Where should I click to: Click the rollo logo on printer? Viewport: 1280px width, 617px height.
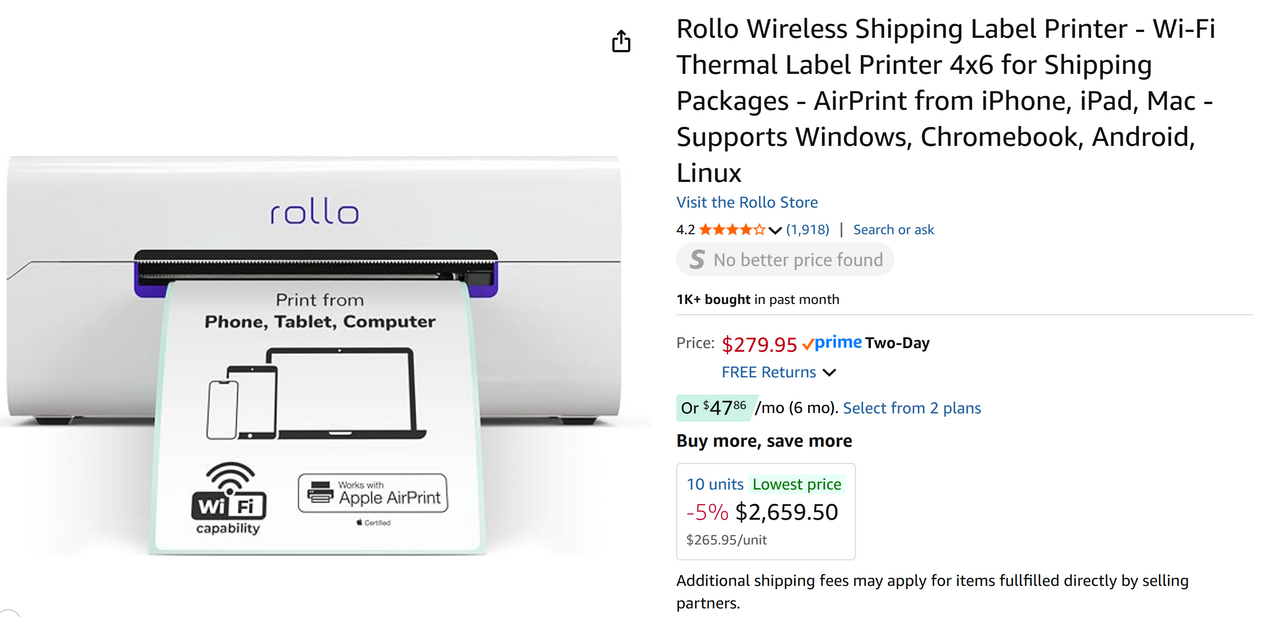pyautogui.click(x=314, y=212)
